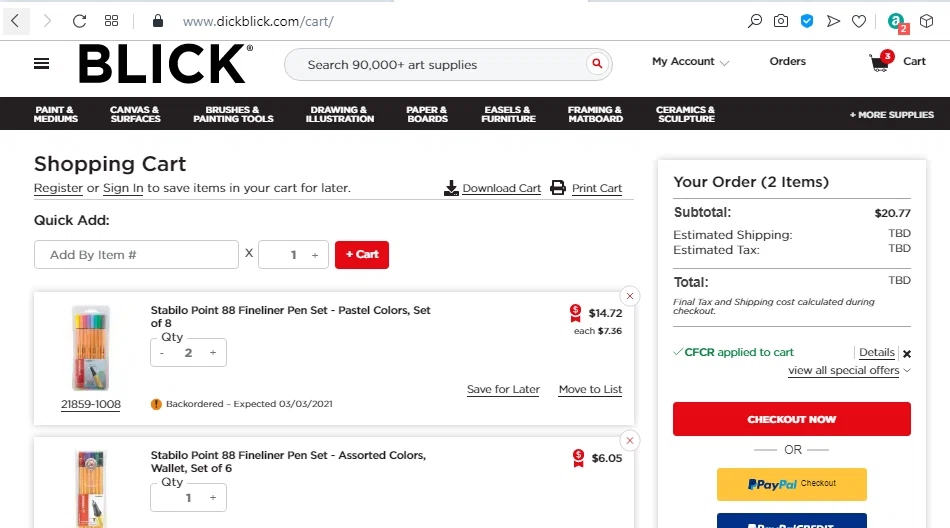Open item number 21859-1008 link

click(91, 404)
